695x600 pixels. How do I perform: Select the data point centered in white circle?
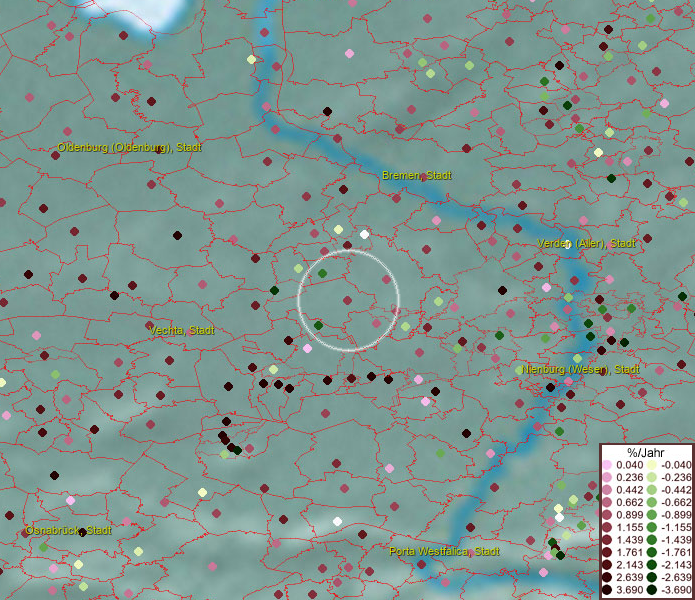click(348, 300)
